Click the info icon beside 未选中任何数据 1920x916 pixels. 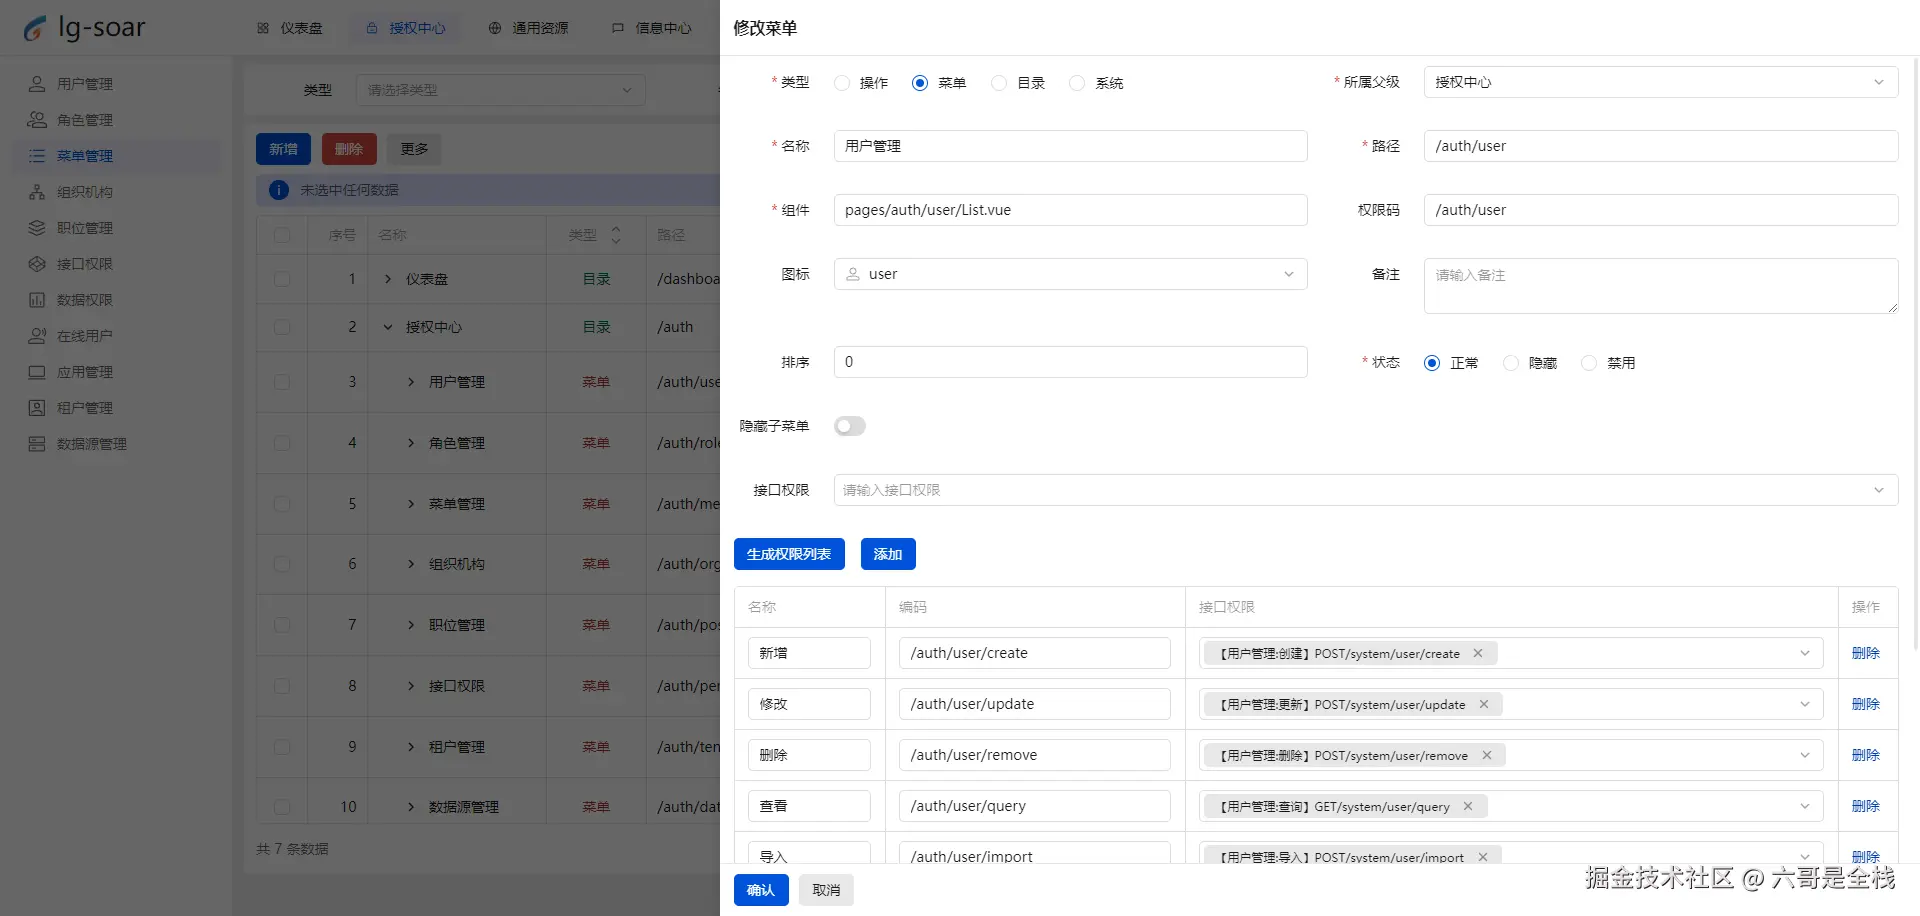[279, 190]
